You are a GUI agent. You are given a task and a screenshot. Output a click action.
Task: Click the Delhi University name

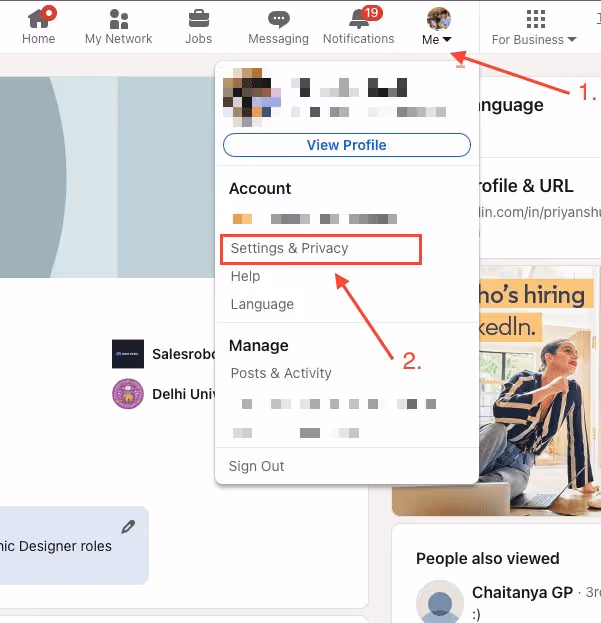click(x=184, y=394)
